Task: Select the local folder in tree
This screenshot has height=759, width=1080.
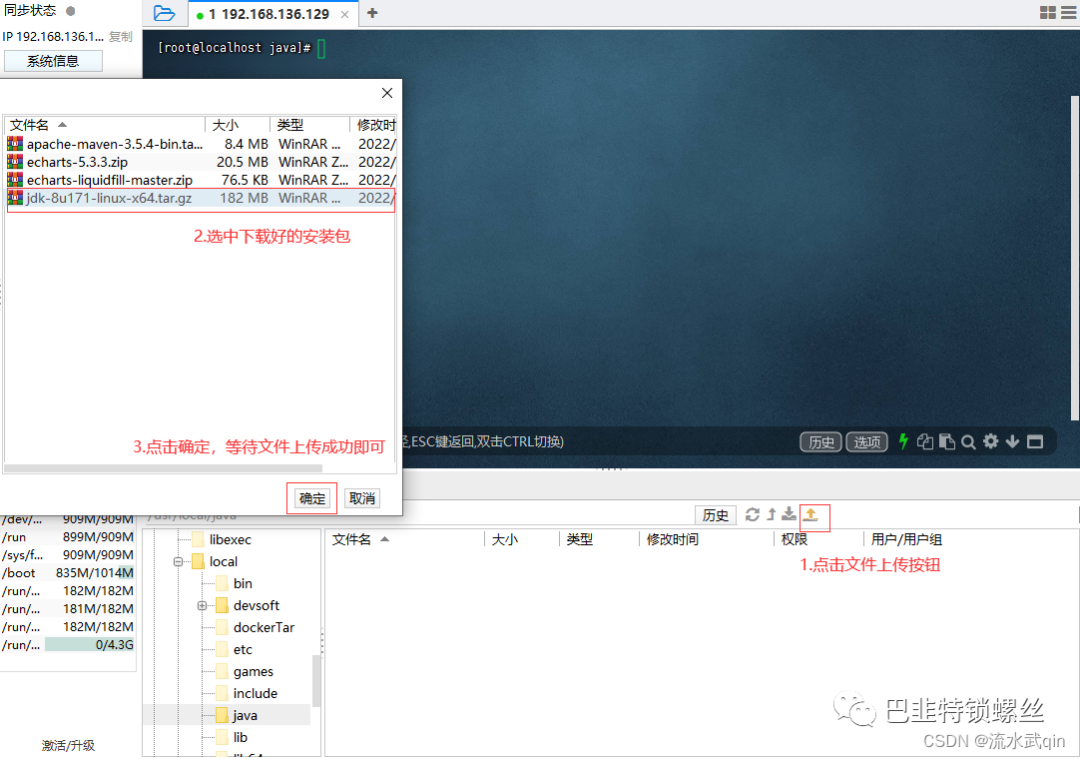Action: (223, 562)
